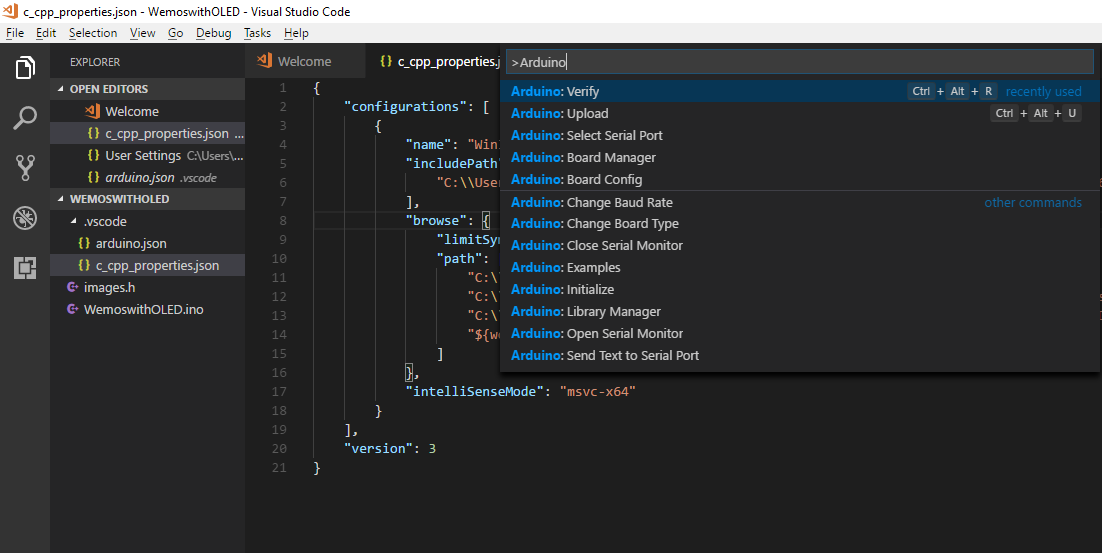Image resolution: width=1102 pixels, height=553 pixels.
Task: Open the Debug view icon
Action: click(x=25, y=218)
